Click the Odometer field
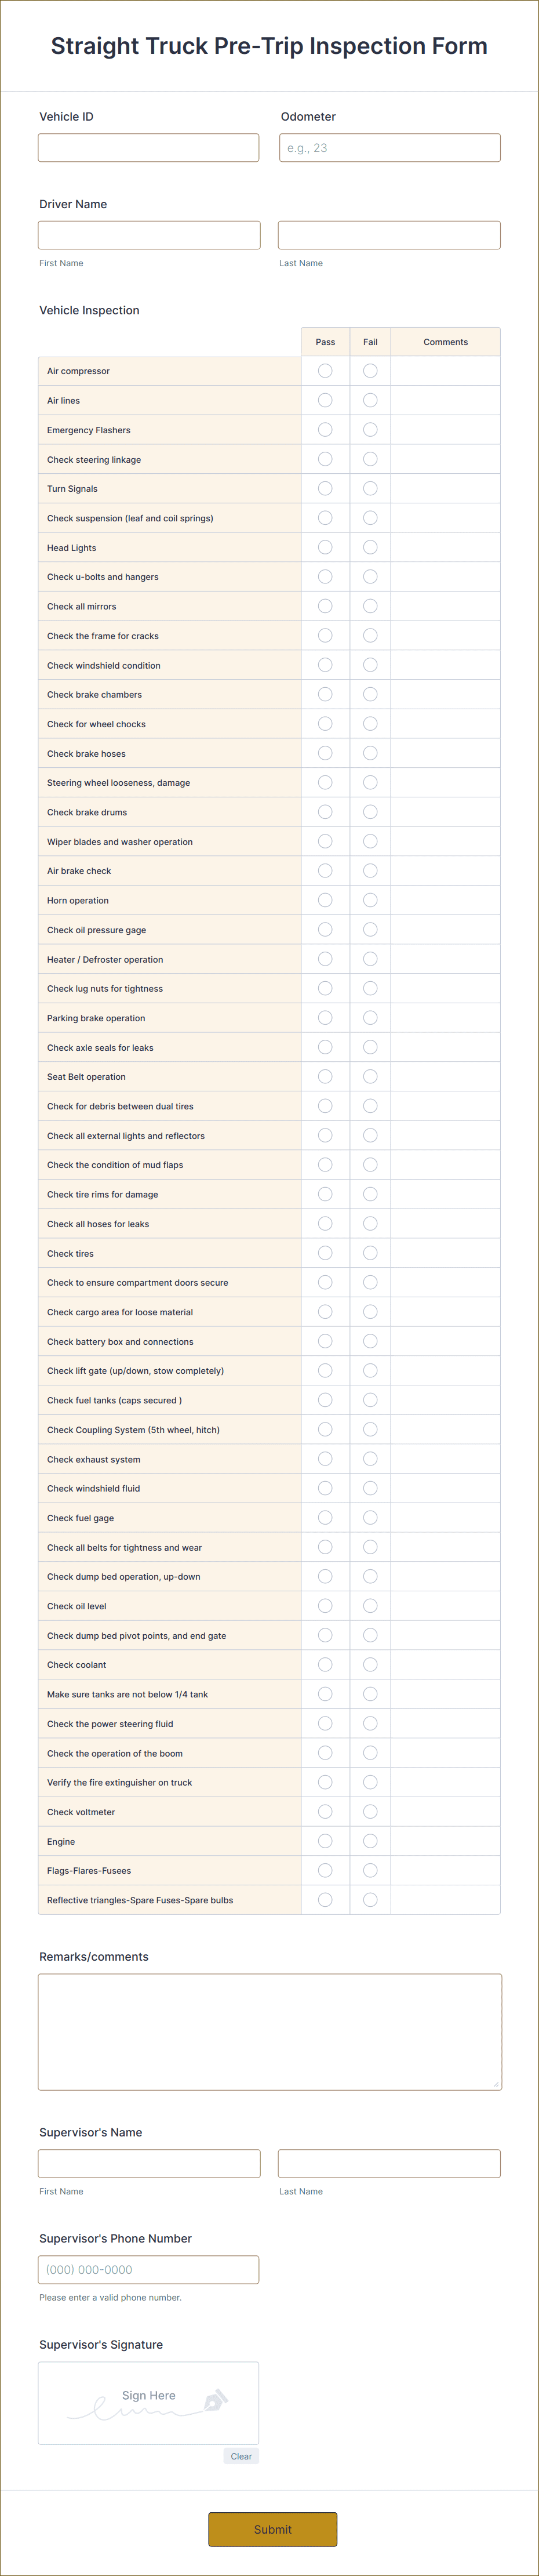The width and height of the screenshot is (539, 2576). click(x=389, y=147)
